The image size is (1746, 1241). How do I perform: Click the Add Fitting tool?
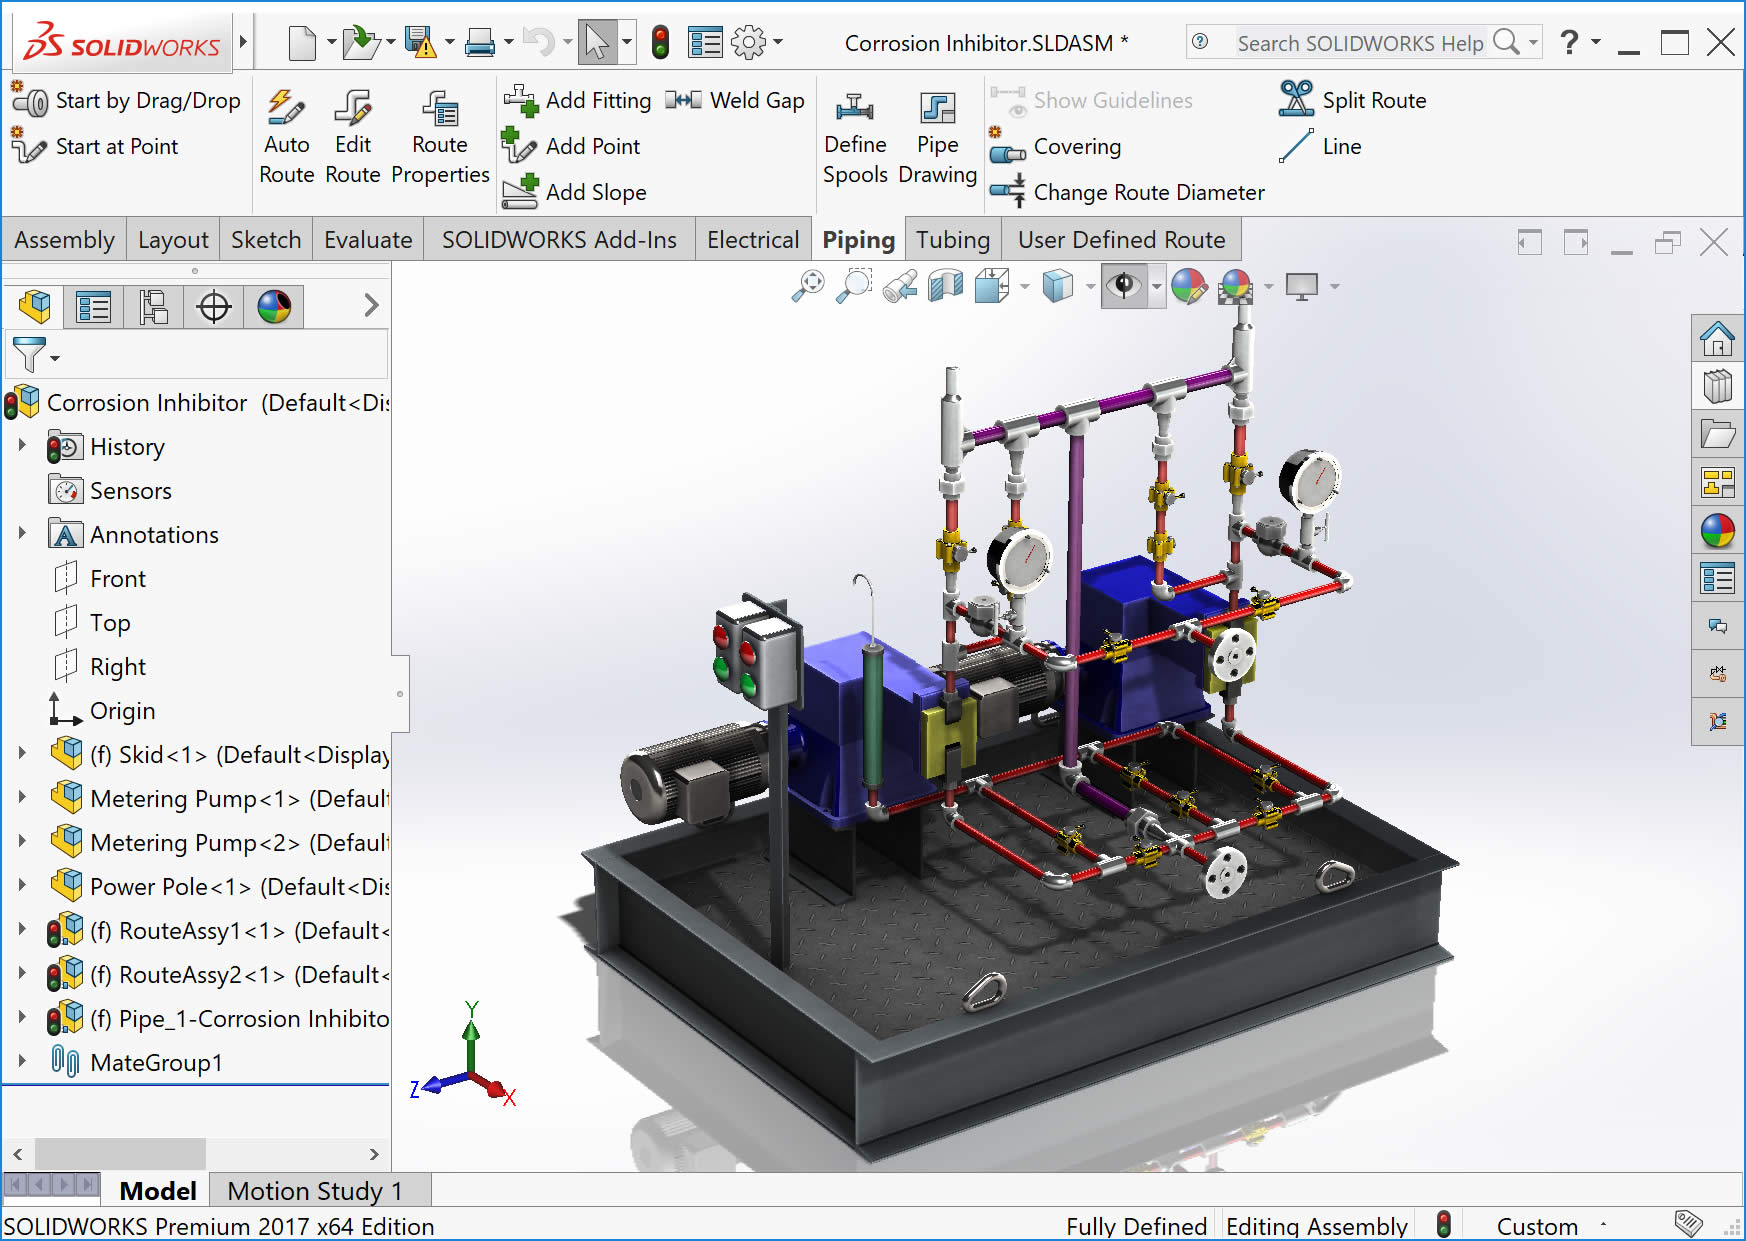pyautogui.click(x=578, y=100)
